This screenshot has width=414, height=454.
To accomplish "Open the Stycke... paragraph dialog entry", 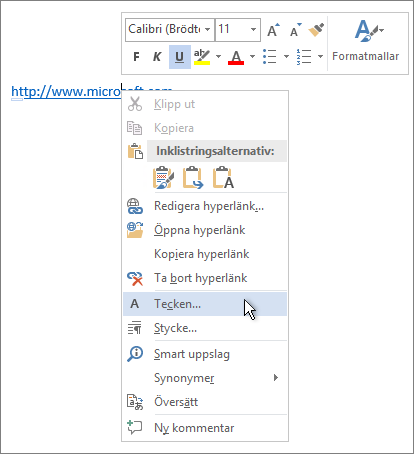I will (x=204, y=328).
